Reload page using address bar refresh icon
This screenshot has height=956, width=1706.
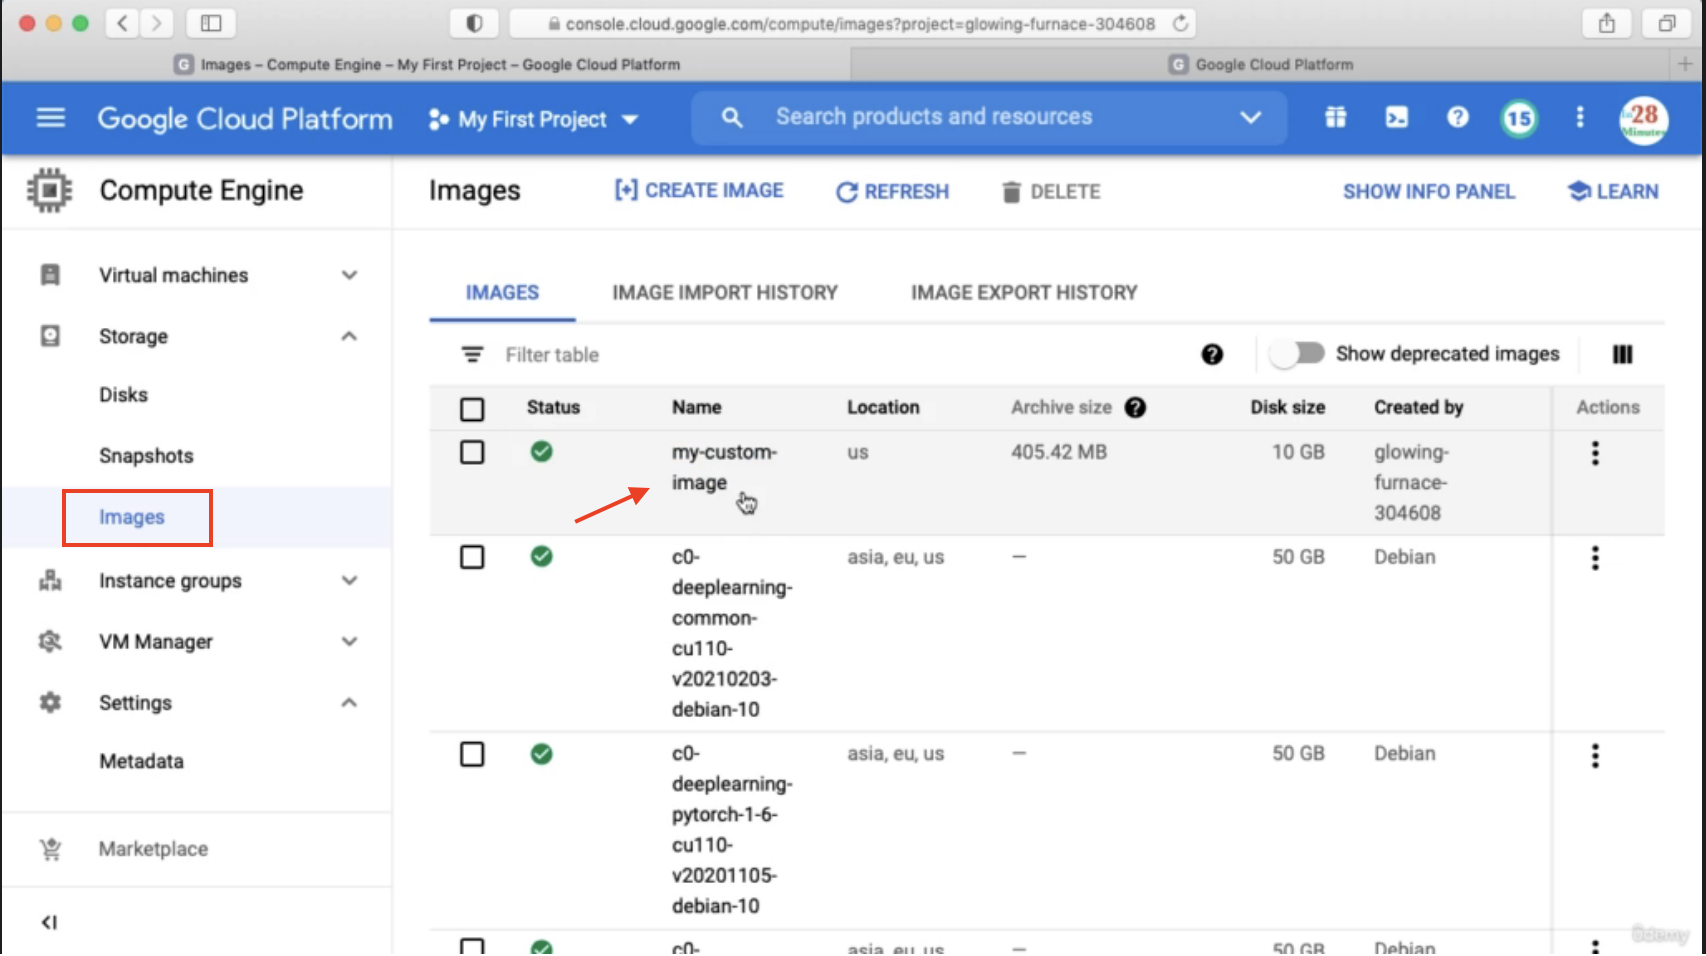click(x=1180, y=23)
